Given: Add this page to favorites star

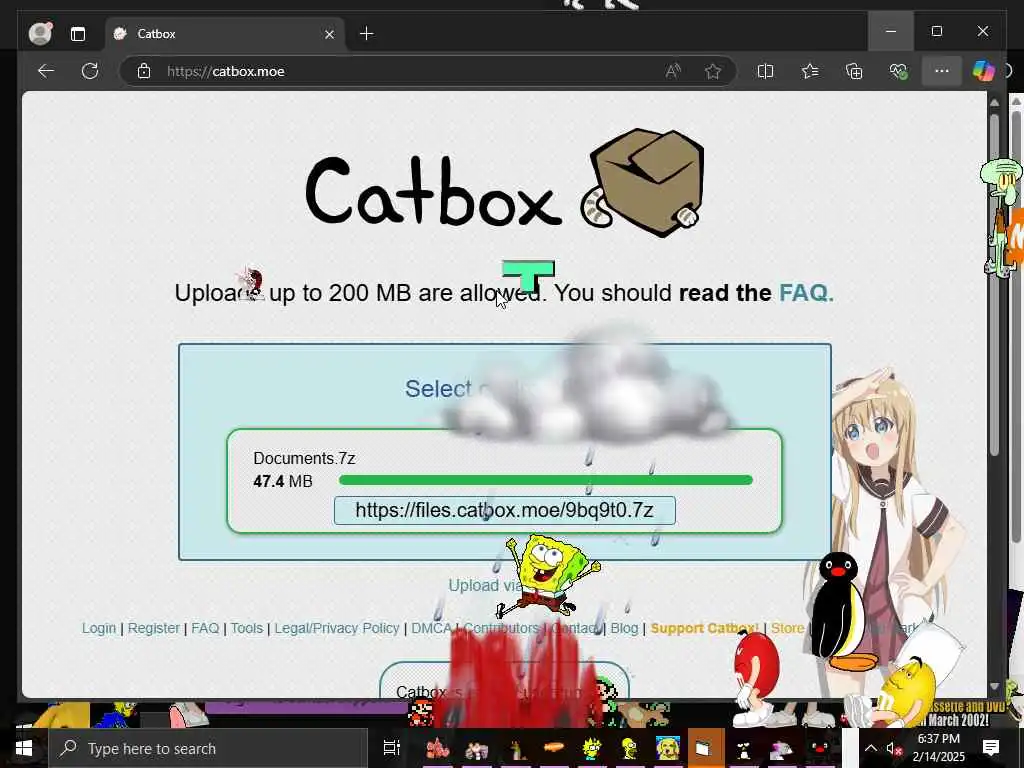Looking at the screenshot, I should 713,71.
